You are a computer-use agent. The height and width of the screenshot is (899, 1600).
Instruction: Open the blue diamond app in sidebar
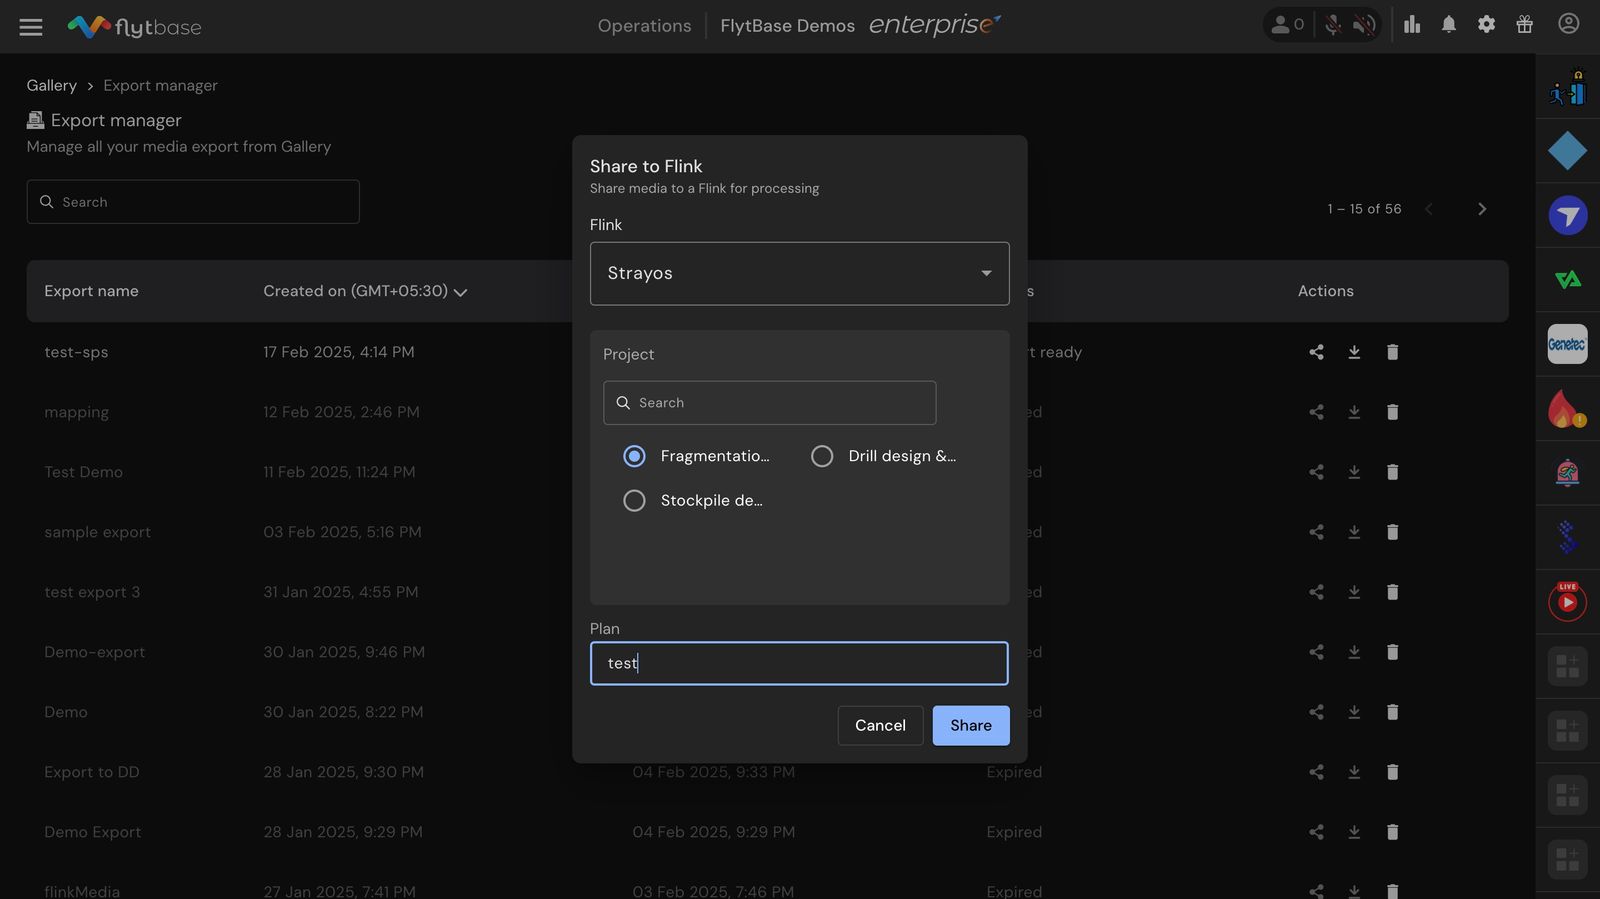point(1567,151)
